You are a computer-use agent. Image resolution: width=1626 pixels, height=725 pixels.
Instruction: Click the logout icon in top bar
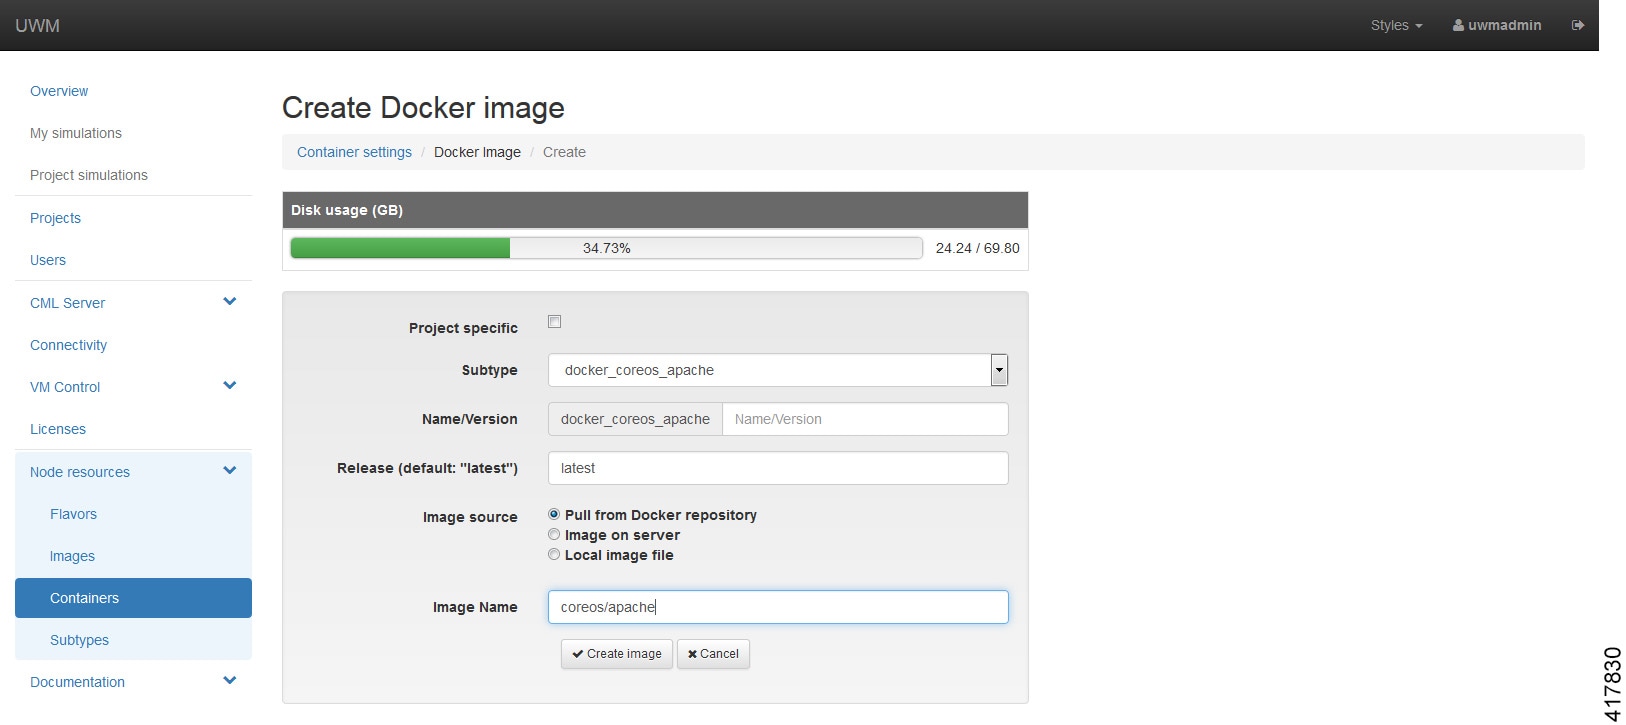[1578, 25]
